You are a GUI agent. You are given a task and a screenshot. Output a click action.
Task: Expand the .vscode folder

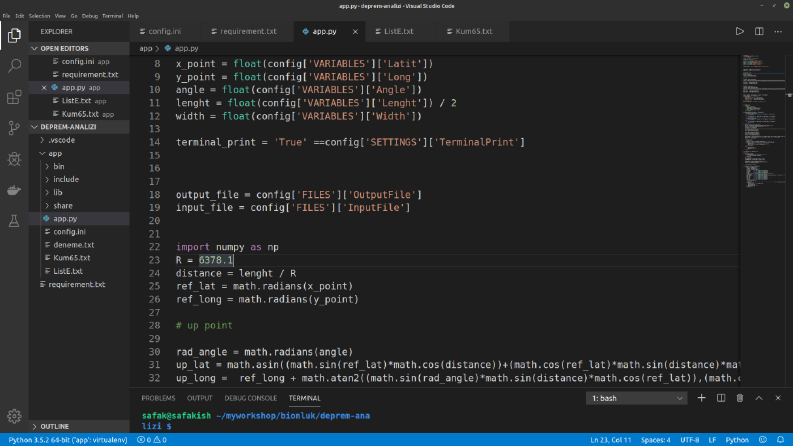[x=79, y=140]
